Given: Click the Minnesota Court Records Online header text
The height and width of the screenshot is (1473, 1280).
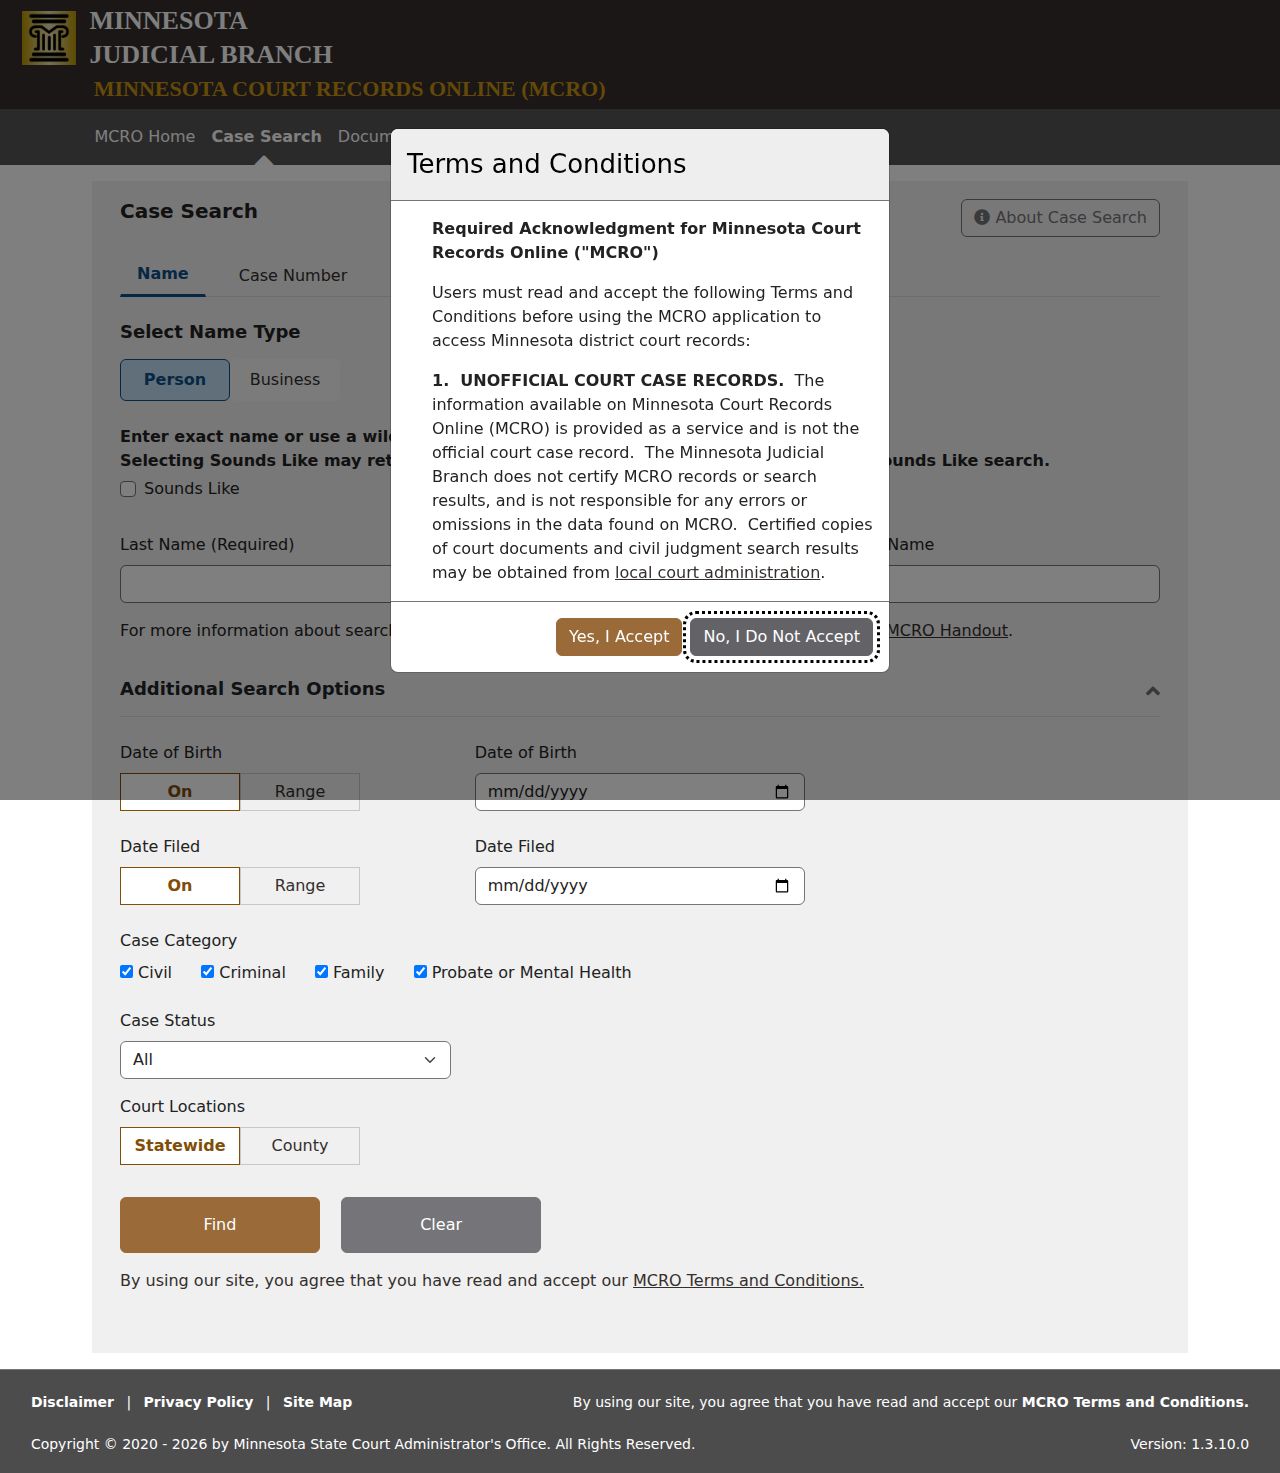Looking at the screenshot, I should point(350,89).
